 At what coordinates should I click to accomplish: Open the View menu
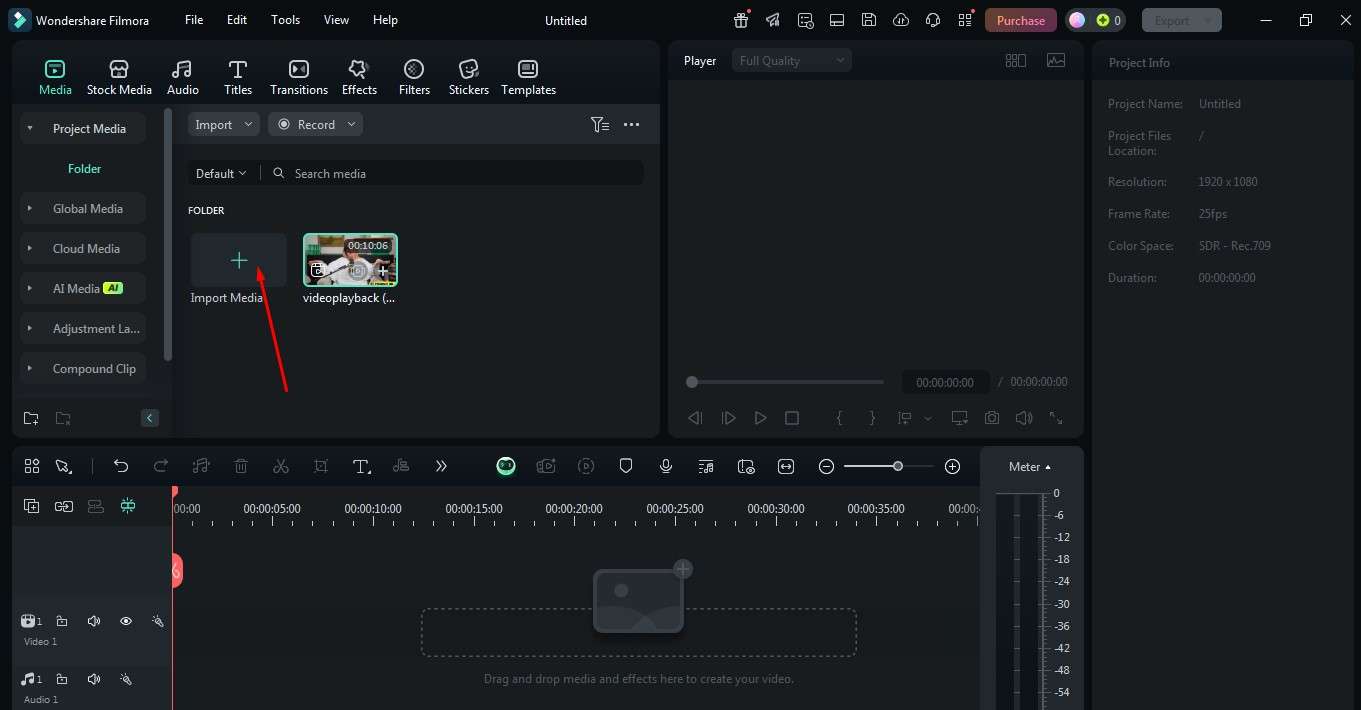337,20
